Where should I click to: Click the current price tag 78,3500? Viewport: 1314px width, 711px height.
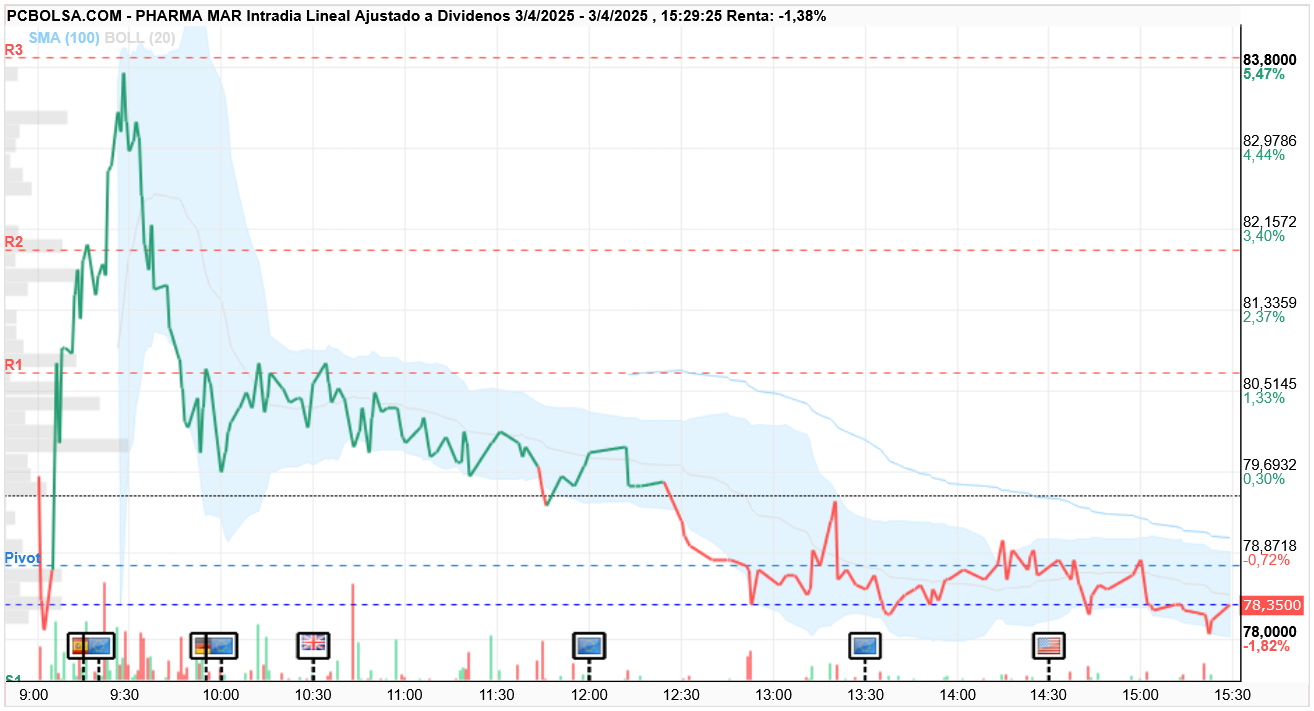(x=1272, y=605)
